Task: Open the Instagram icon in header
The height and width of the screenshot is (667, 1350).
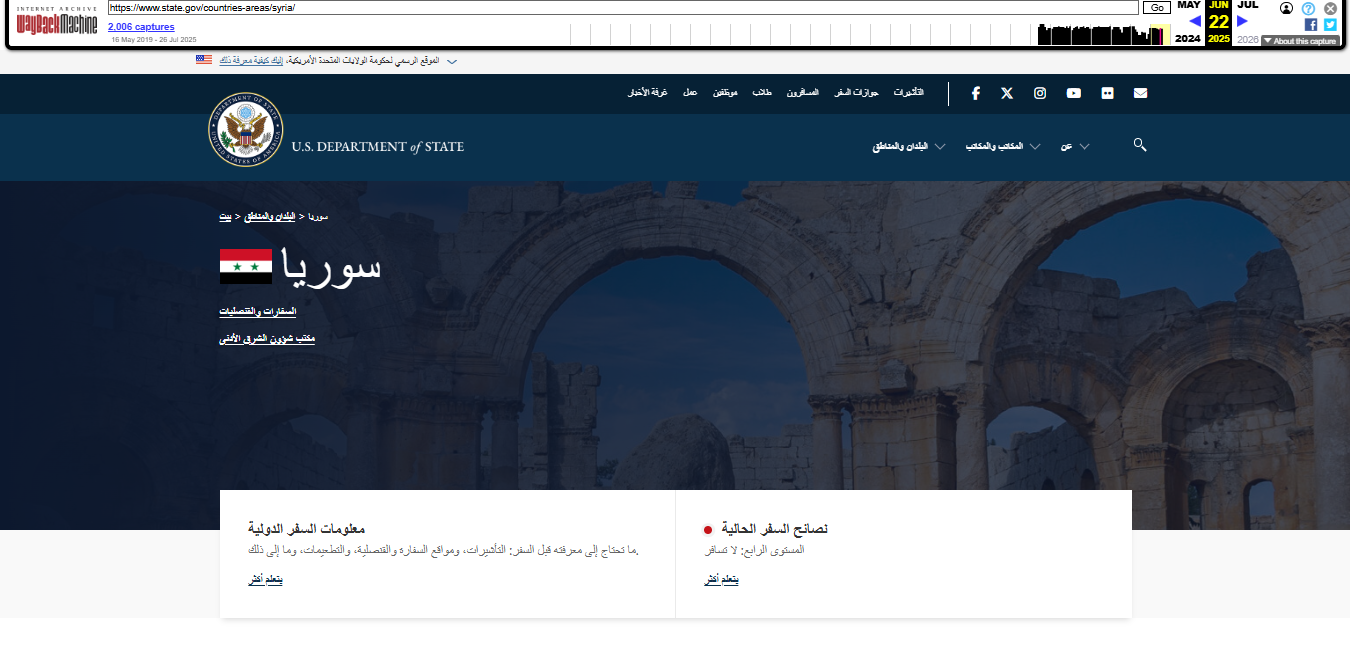Action: [1040, 93]
